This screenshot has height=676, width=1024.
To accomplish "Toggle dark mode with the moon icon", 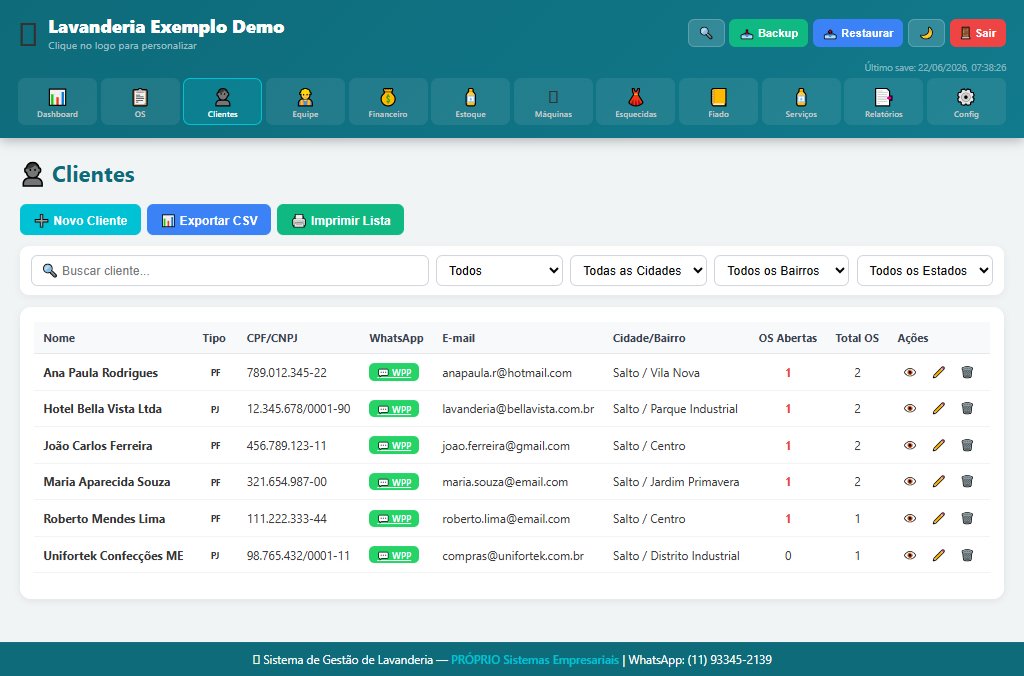I will pyautogui.click(x=926, y=33).
